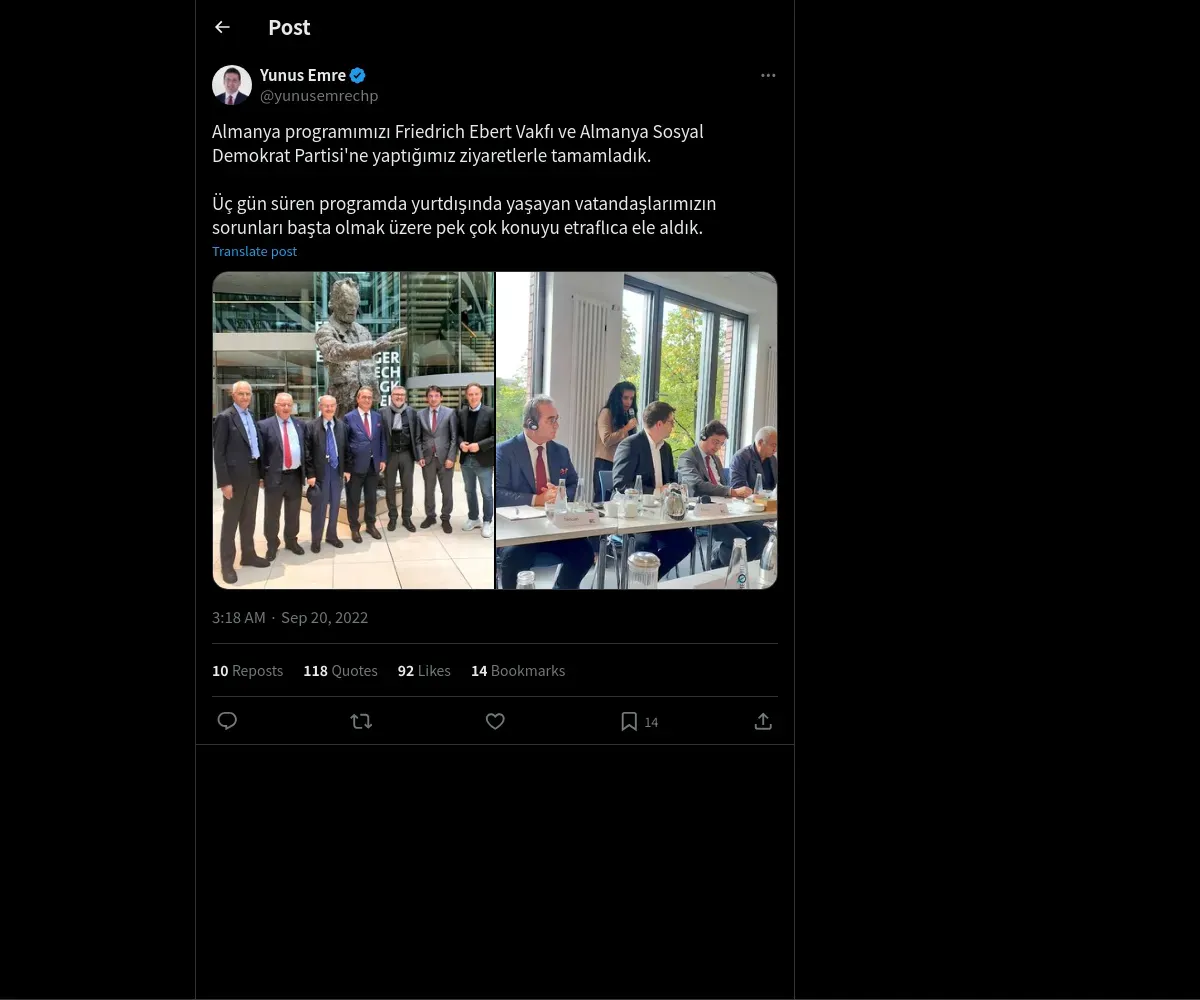1200x1000 pixels.
Task: Click the blue verified badge
Action: click(358, 76)
